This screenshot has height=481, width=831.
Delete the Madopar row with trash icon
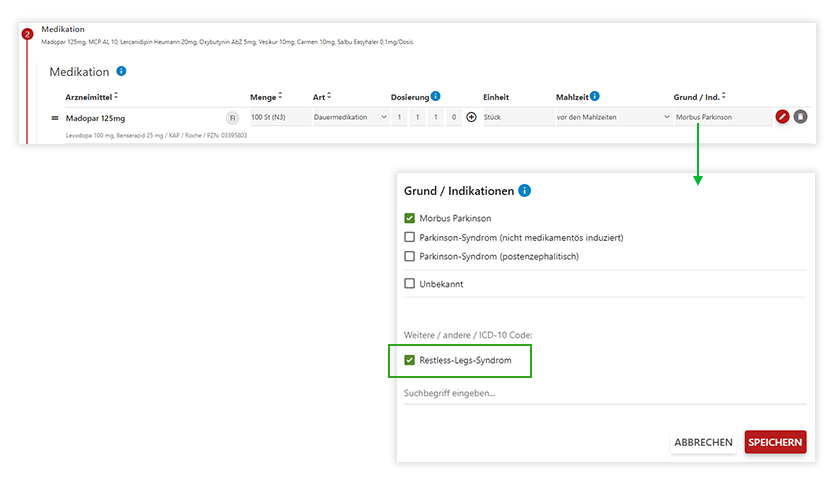800,117
